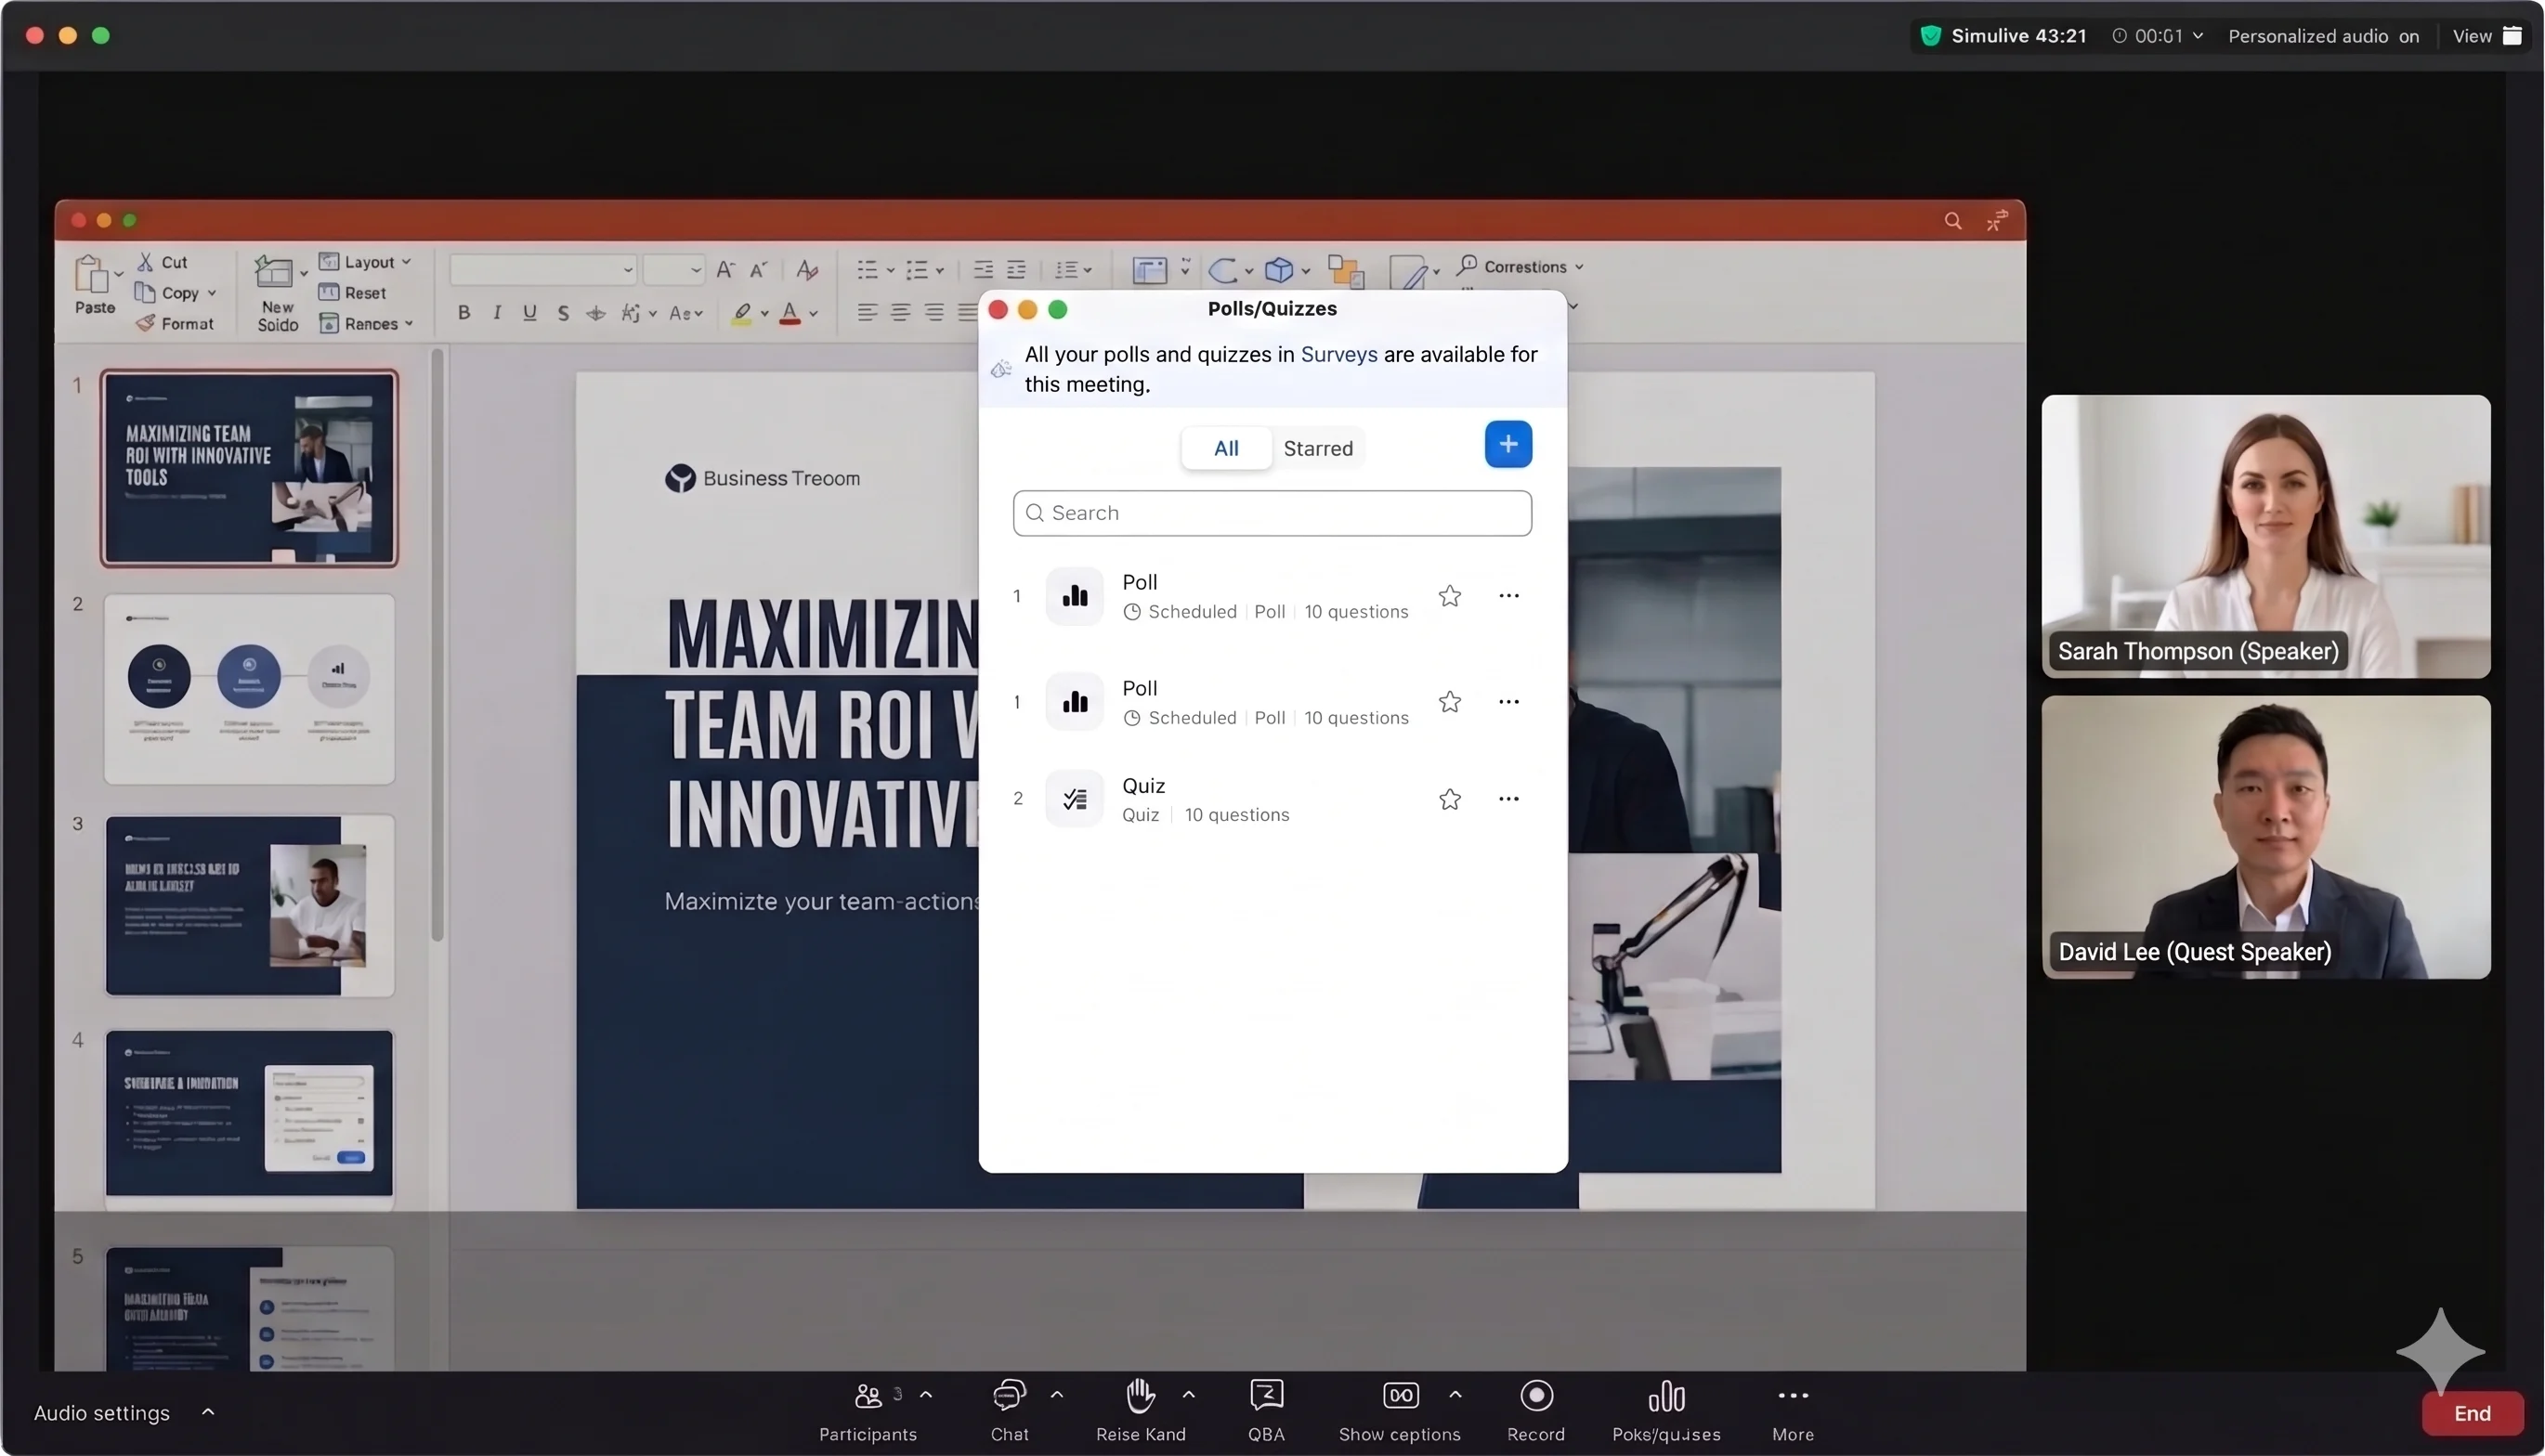Screen dimensions: 2545x1456
Task: Start recording with Record button
Action: coord(1536,1410)
